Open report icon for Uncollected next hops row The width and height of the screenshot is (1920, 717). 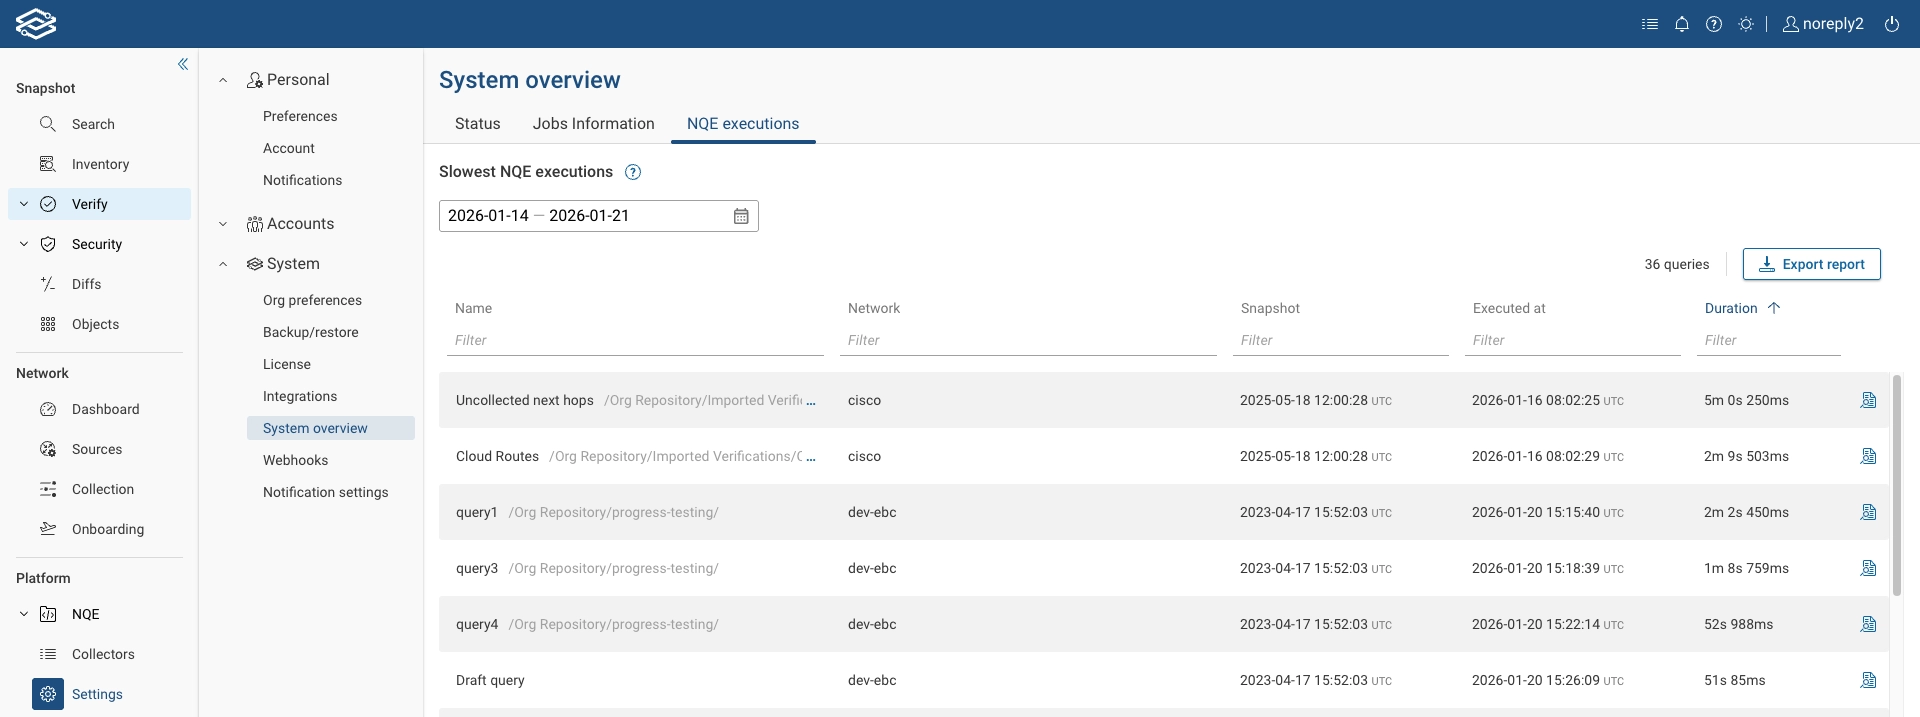[x=1868, y=400]
